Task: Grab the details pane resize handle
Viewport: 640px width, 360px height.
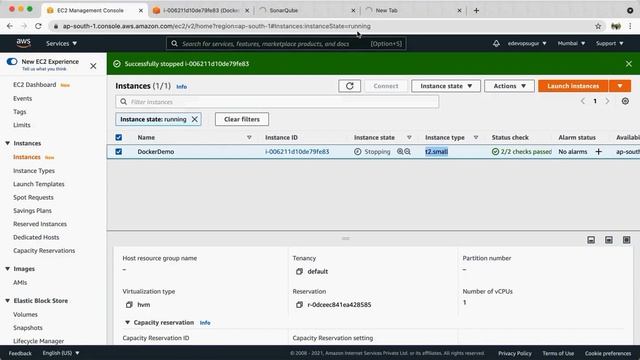Action: 346,238
